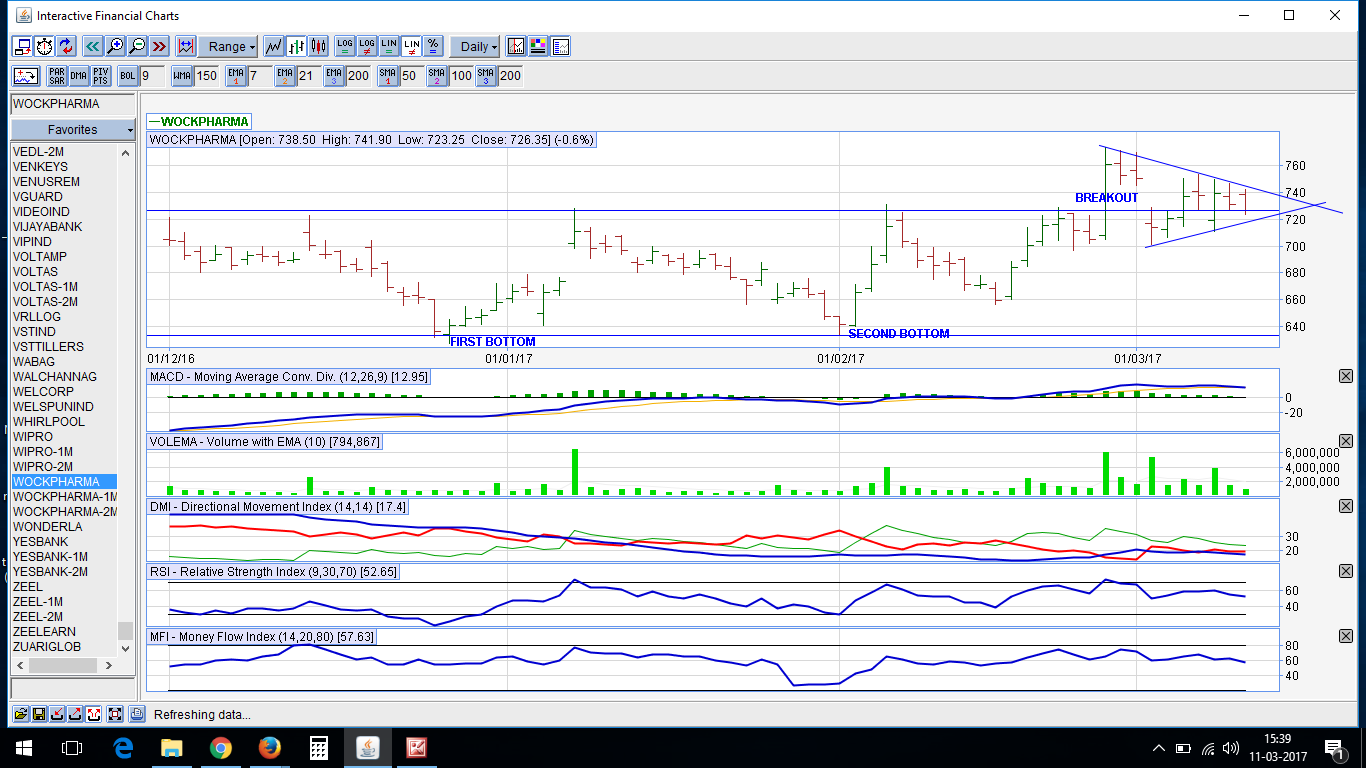1366x768 pixels.
Task: Click the open folder icon in bottom toolbar
Action: tap(21, 714)
